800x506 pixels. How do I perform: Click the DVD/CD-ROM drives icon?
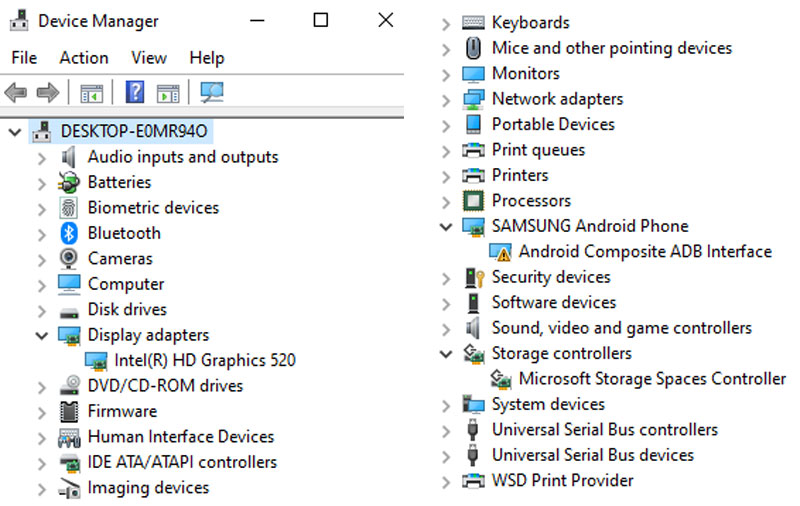tap(69, 386)
